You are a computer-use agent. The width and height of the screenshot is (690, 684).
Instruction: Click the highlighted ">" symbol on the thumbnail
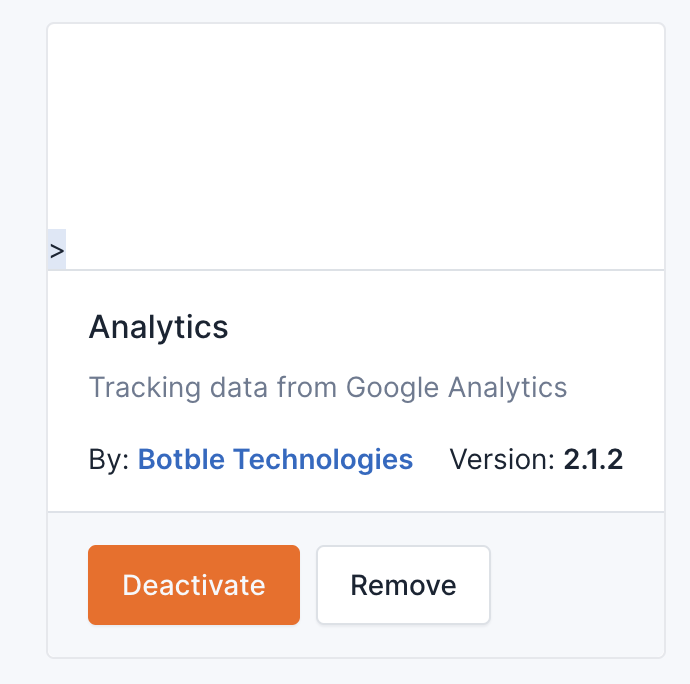57,250
